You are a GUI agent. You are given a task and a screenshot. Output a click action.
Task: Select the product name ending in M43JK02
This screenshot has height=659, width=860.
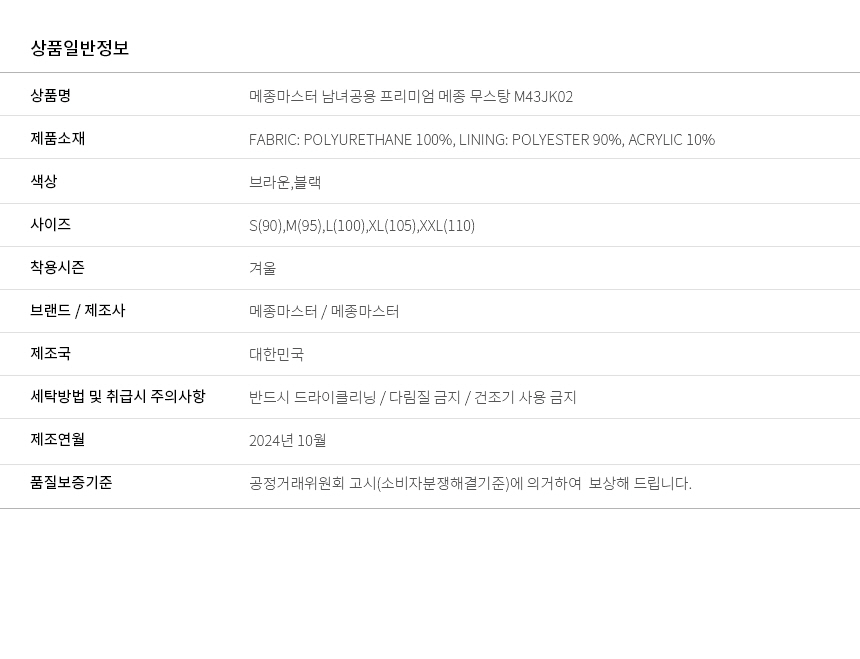coord(411,97)
